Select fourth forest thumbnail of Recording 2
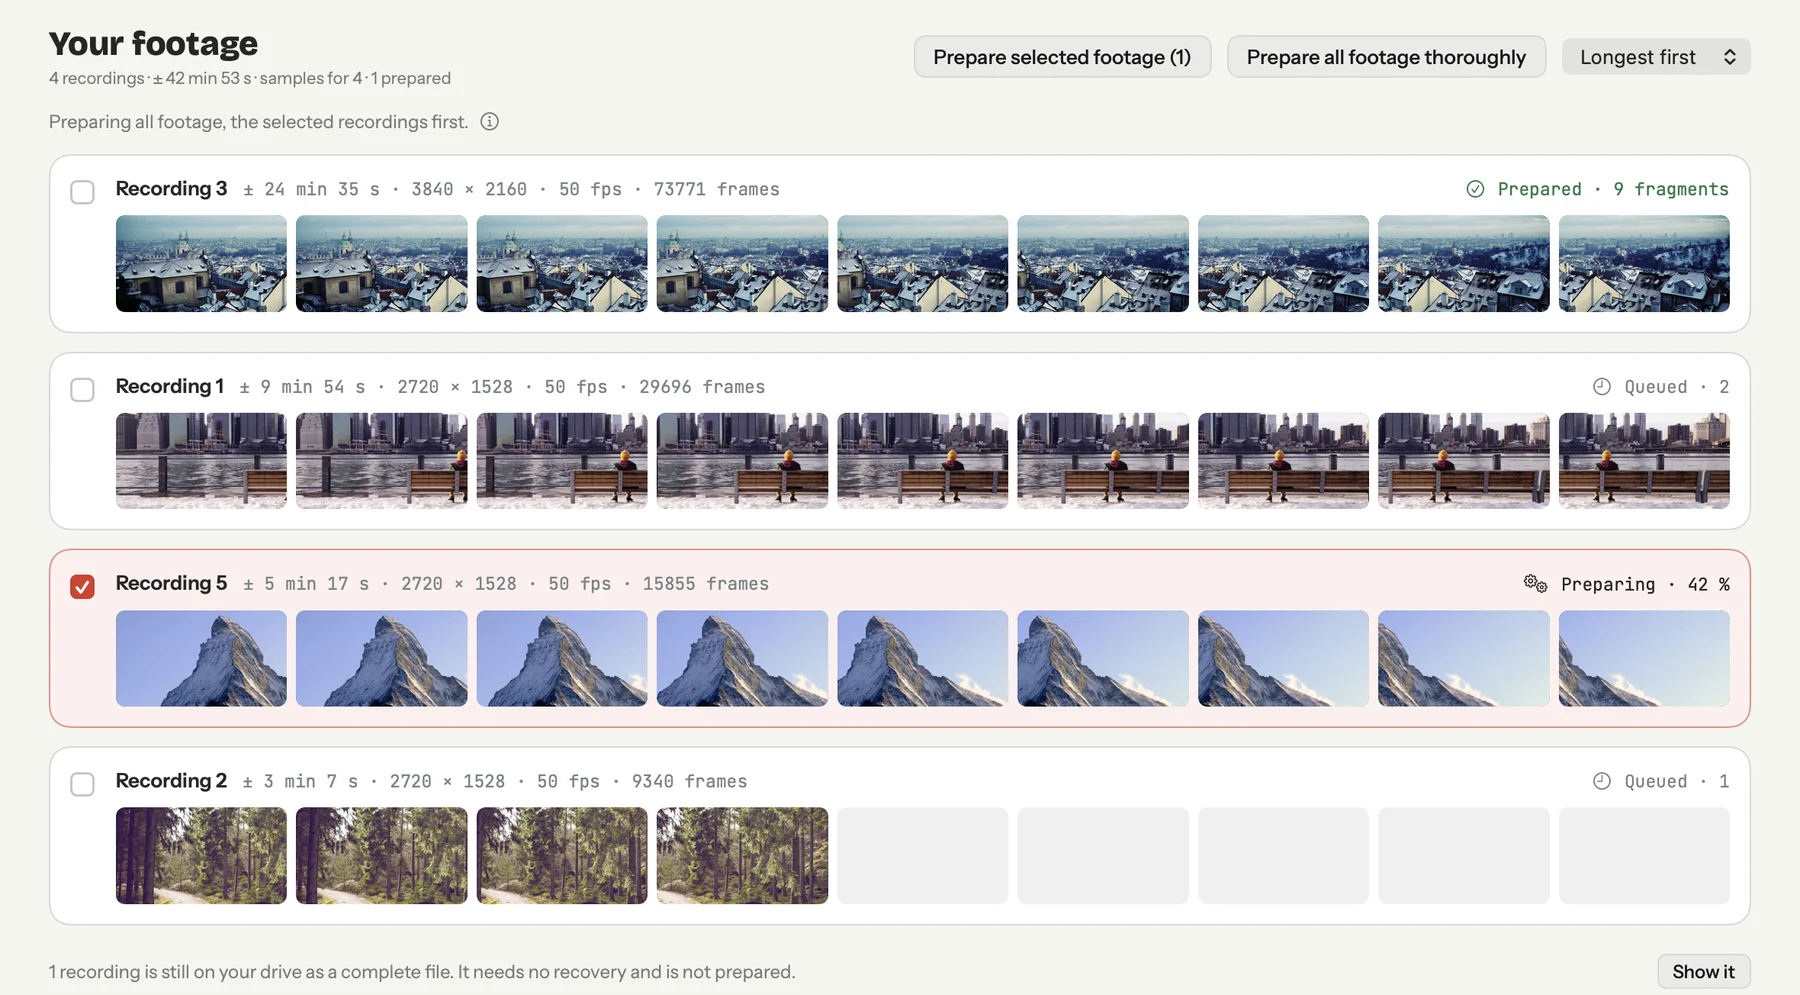The image size is (1800, 995). point(742,856)
